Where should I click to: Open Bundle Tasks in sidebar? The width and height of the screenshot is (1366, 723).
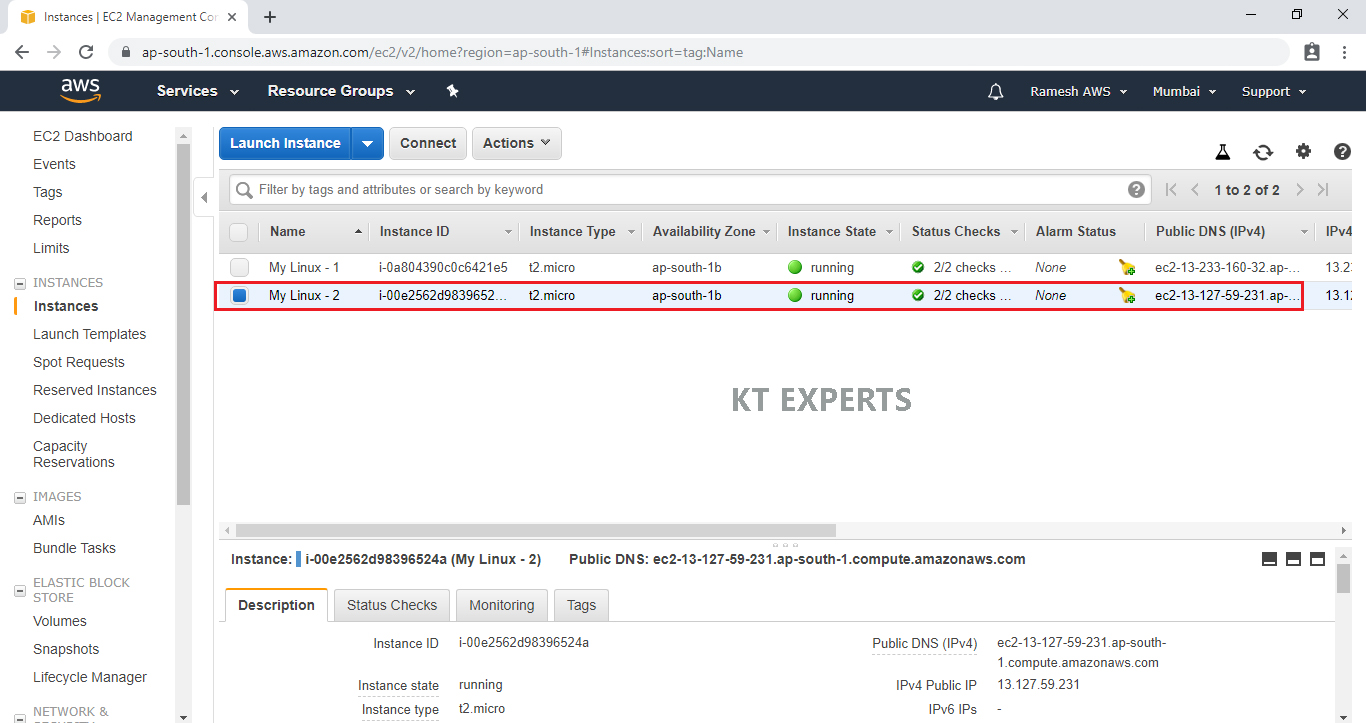[x=74, y=548]
